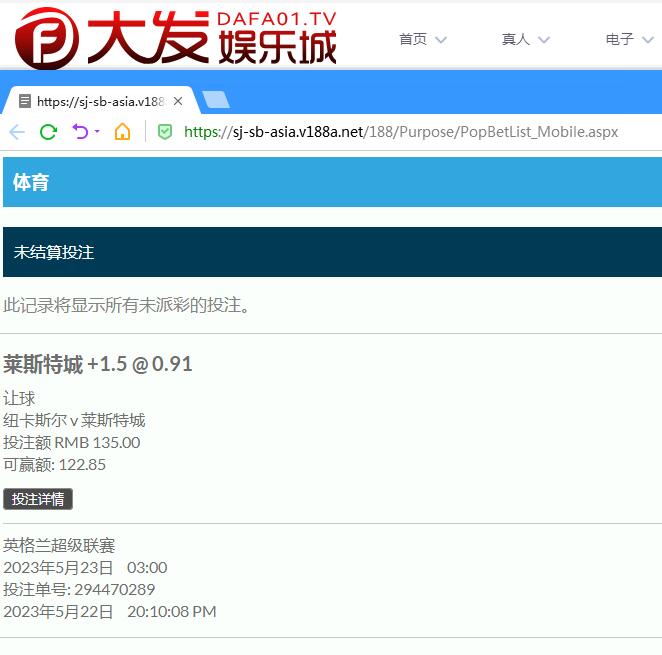Click the 体育 header bar
662x655 pixels.
332,182
